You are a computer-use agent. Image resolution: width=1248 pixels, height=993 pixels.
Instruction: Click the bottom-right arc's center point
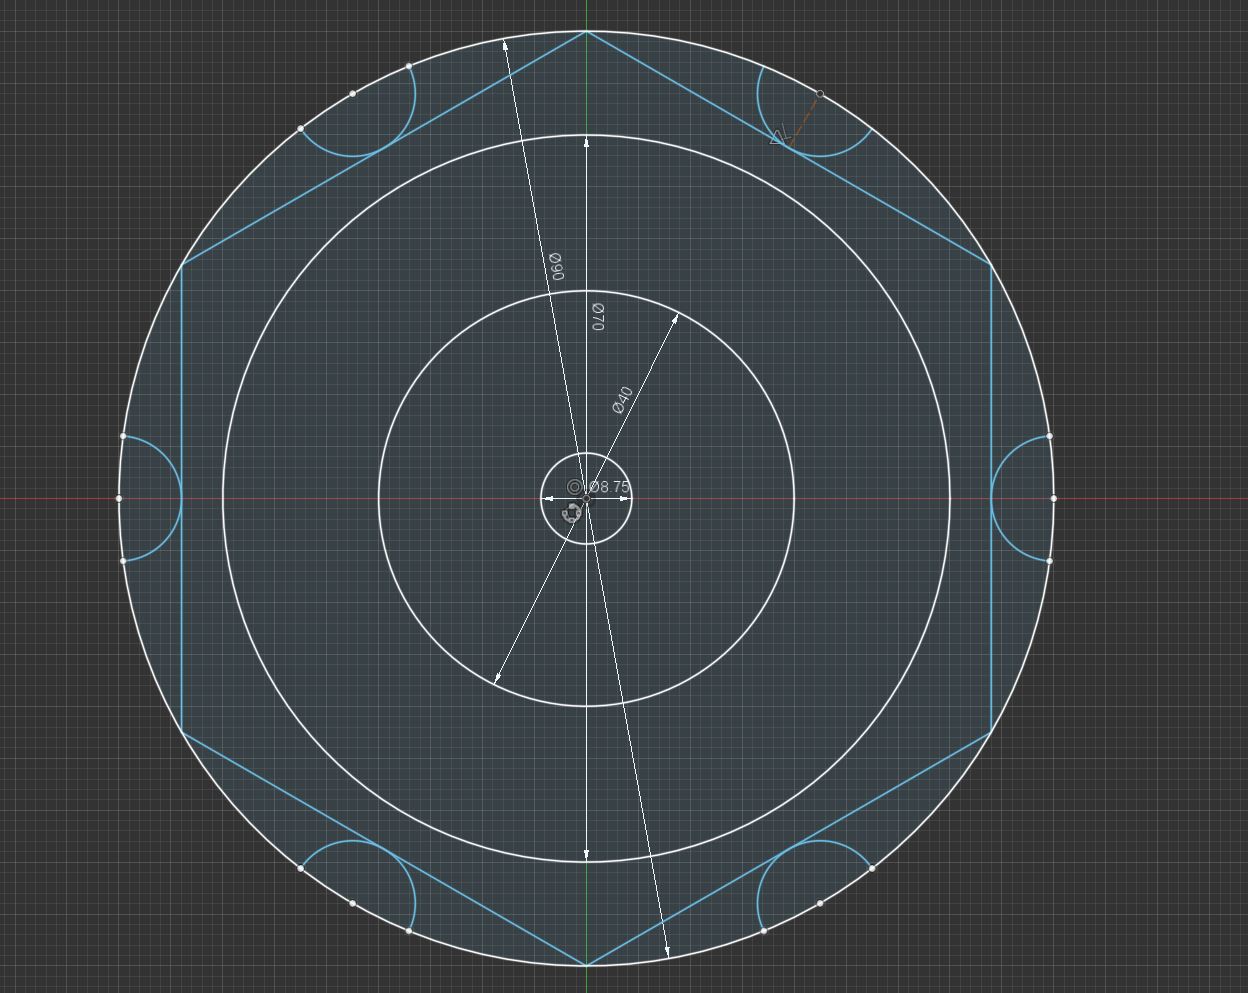[820, 903]
